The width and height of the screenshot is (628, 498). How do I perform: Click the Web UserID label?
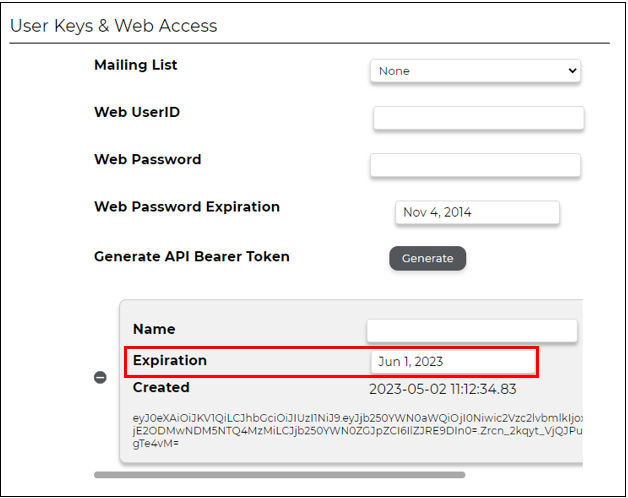137,112
